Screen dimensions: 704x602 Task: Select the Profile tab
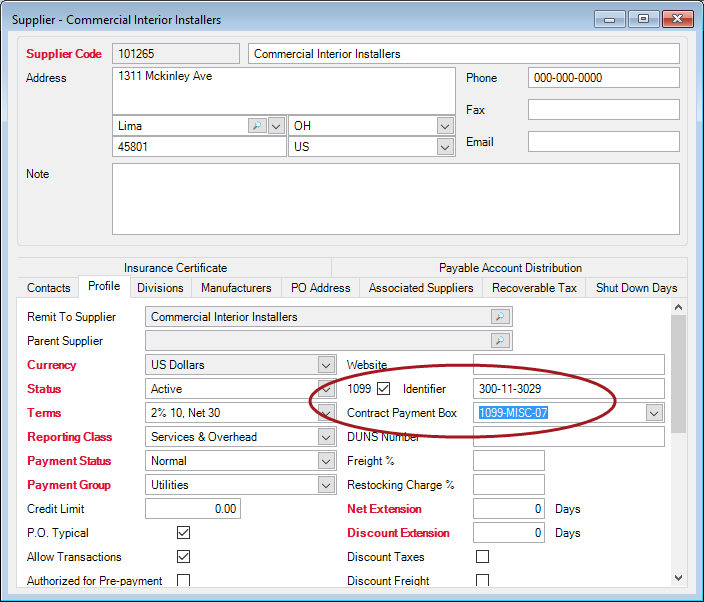[x=104, y=286]
